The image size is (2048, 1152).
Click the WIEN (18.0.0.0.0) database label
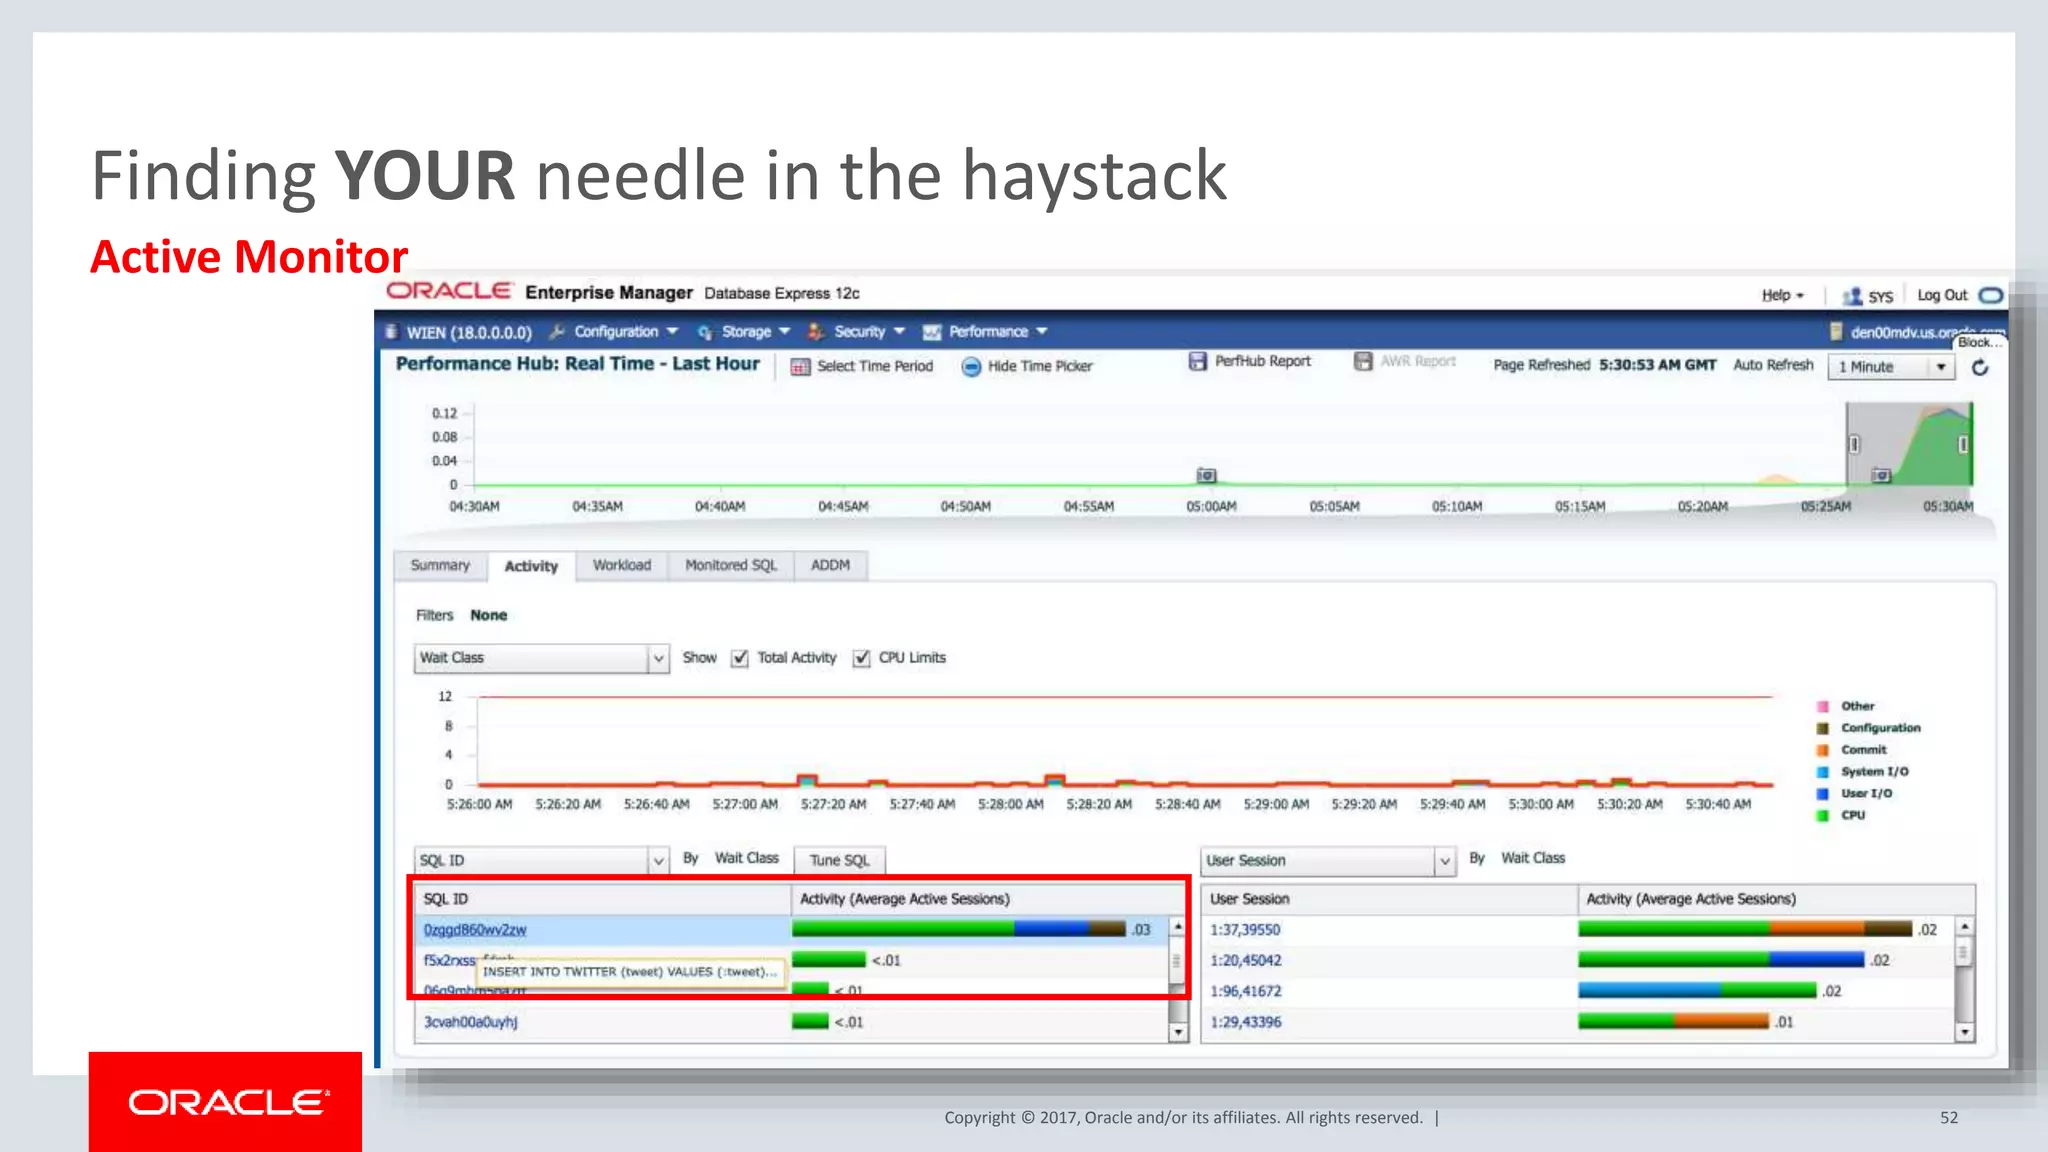(469, 332)
